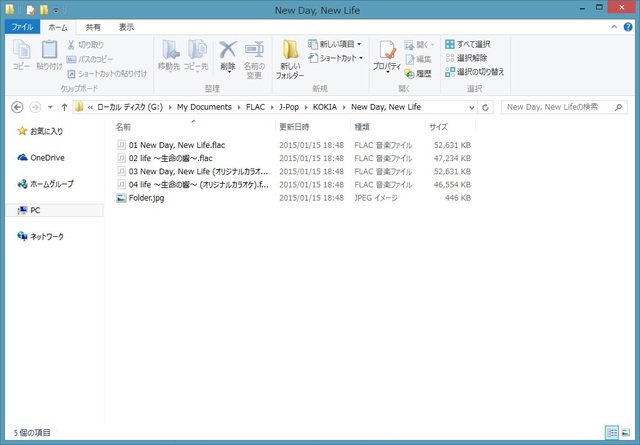Open the File (ファイル) menu tab
This screenshot has width=640, height=445.
[x=22, y=27]
